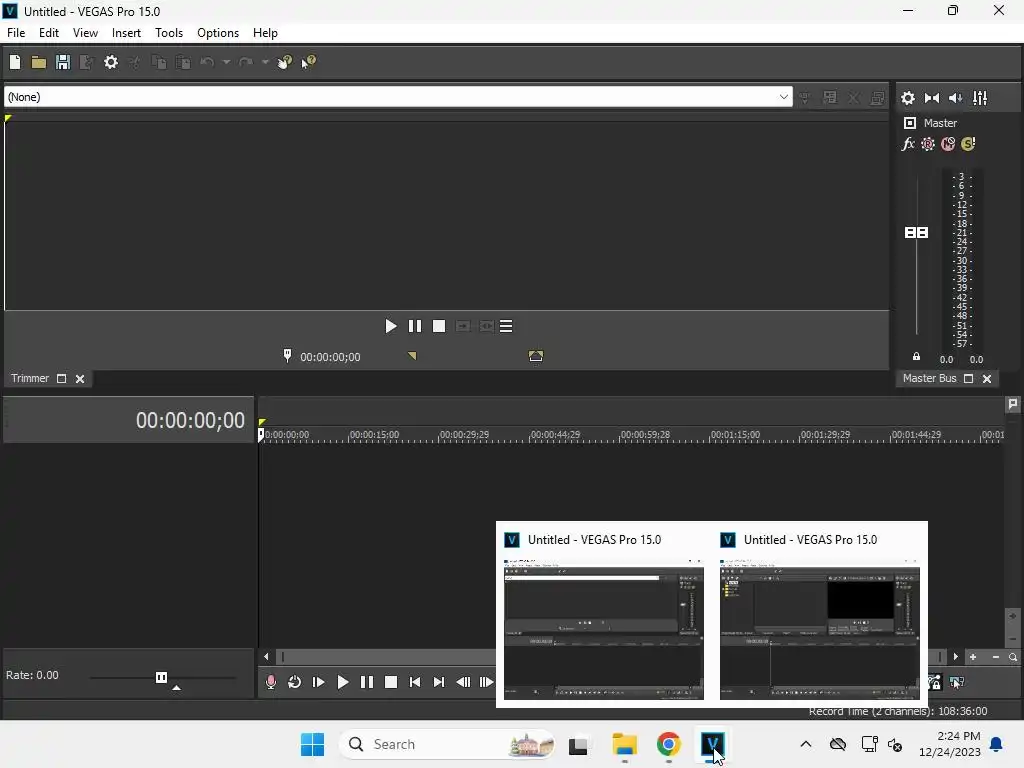Open the View menu
1024x768 pixels.
pos(85,33)
